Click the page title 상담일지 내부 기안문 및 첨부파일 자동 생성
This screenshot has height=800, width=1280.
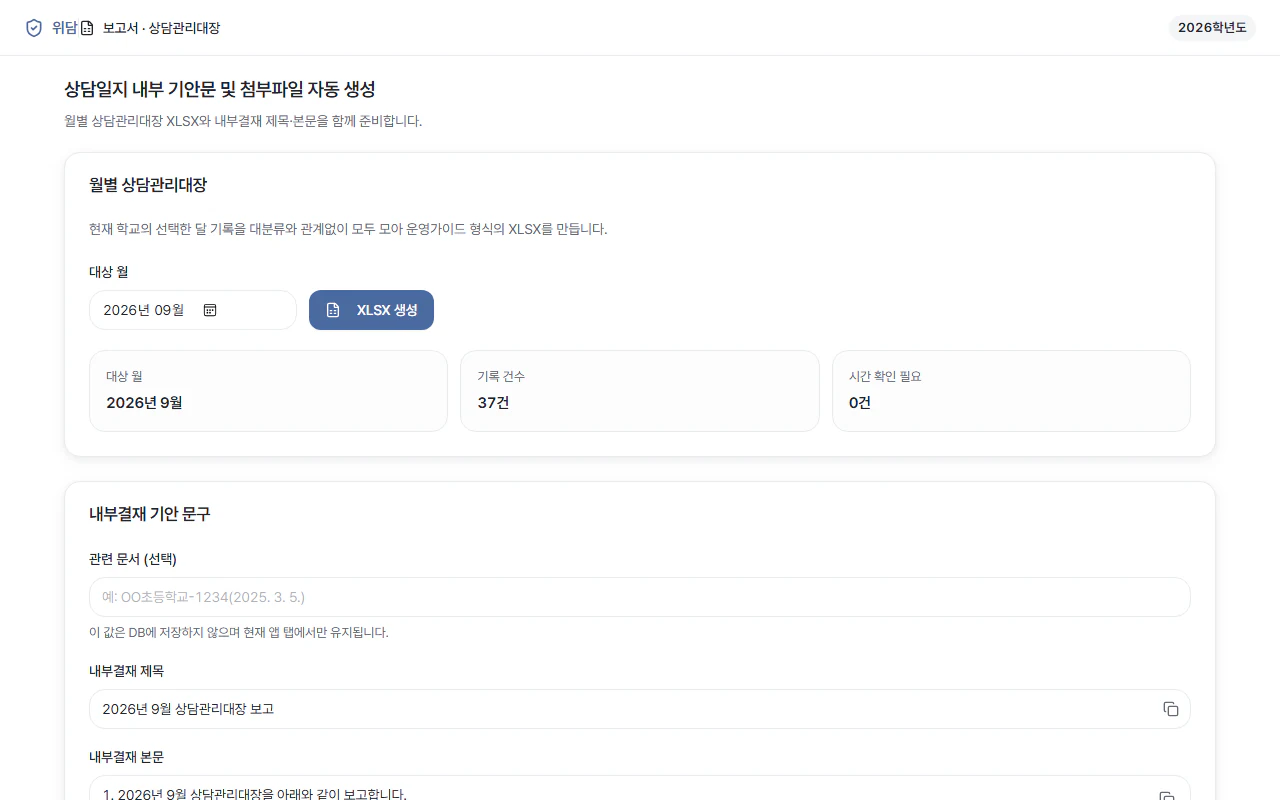pos(220,89)
